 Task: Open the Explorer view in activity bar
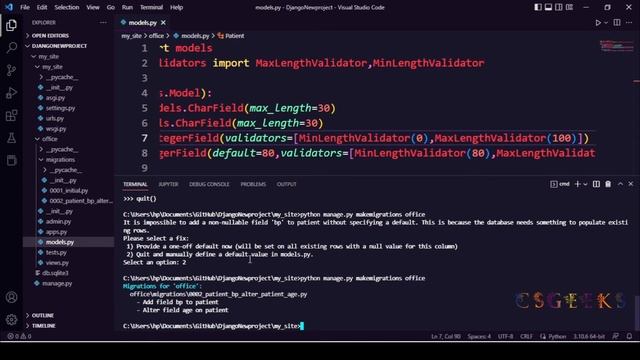coord(11,25)
